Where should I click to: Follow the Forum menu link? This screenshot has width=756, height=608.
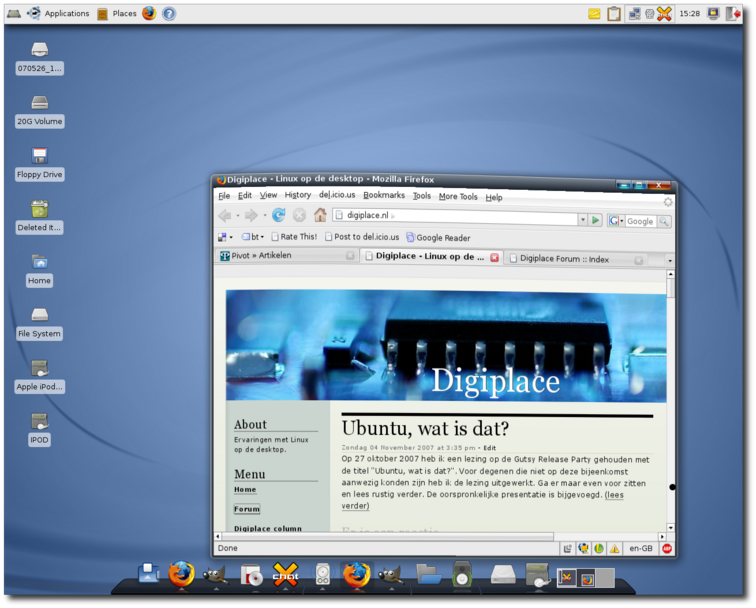247,509
